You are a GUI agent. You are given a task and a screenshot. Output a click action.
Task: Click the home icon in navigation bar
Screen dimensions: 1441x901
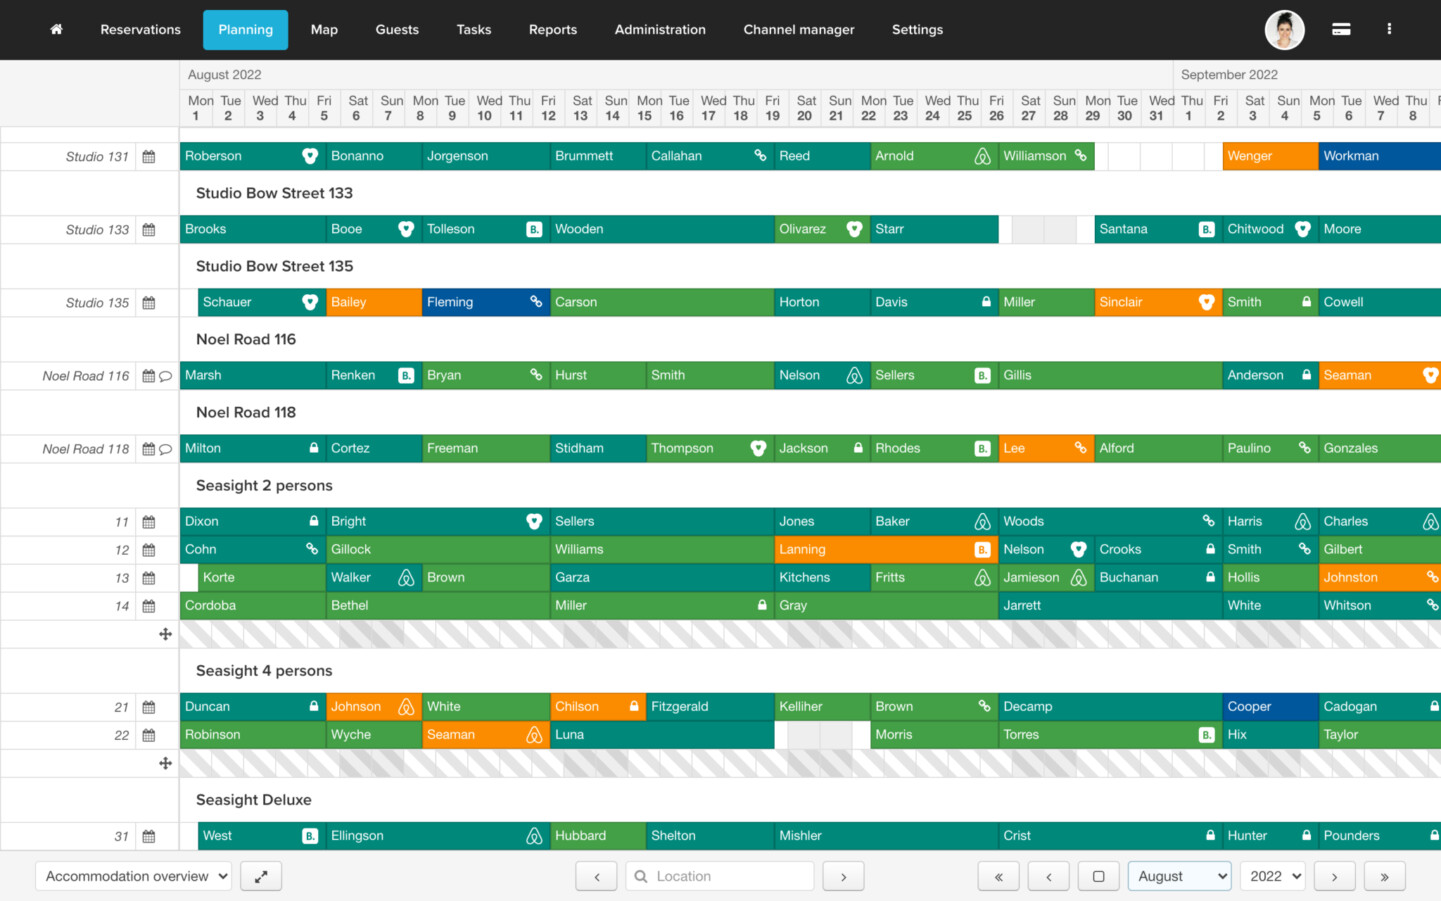click(56, 30)
